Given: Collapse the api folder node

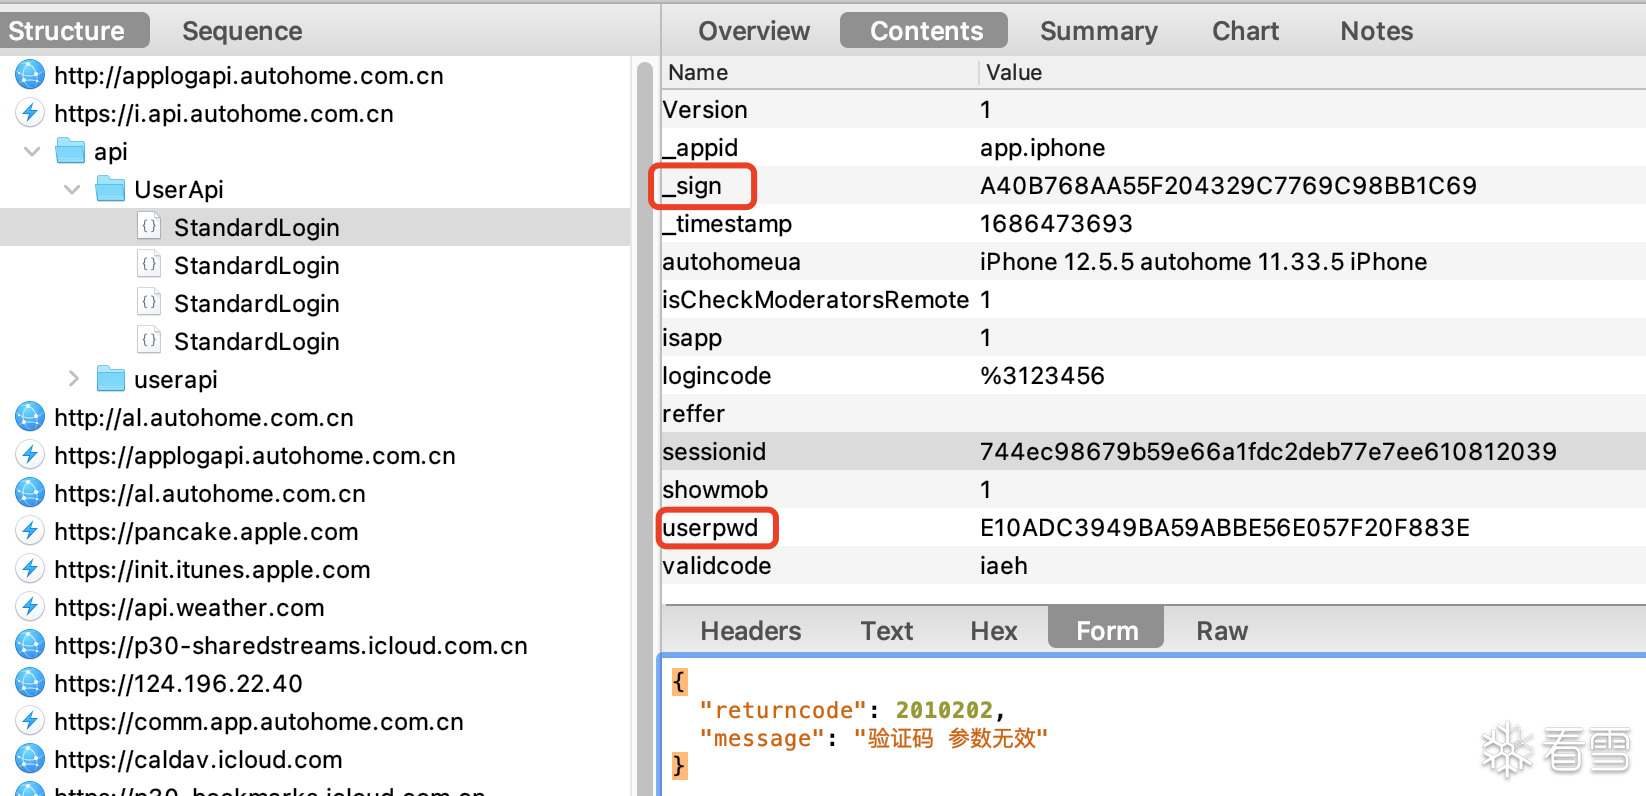Looking at the screenshot, I should pyautogui.click(x=32, y=151).
